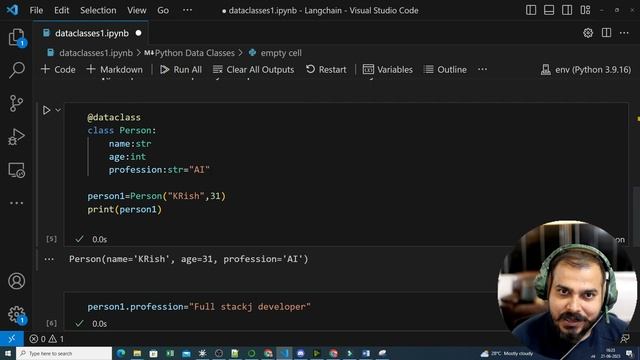Open the Variables viewer

click(388, 70)
